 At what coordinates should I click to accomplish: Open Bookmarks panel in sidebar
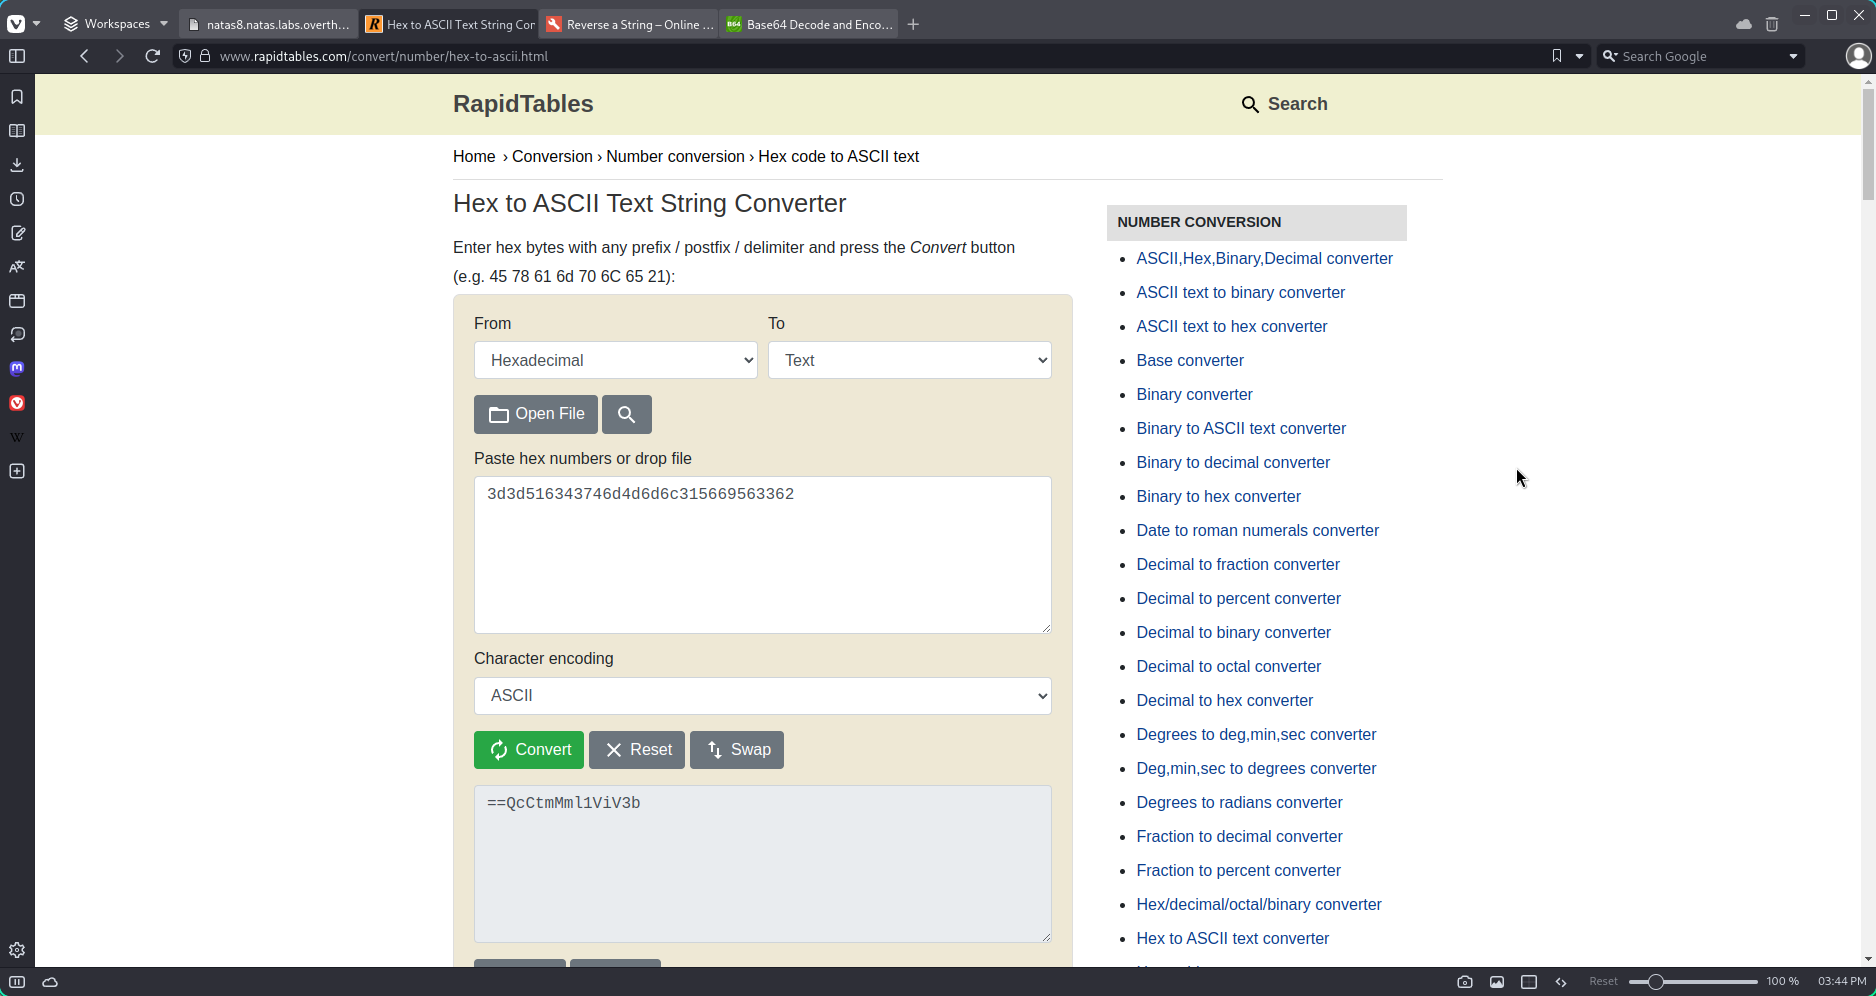click(x=17, y=97)
